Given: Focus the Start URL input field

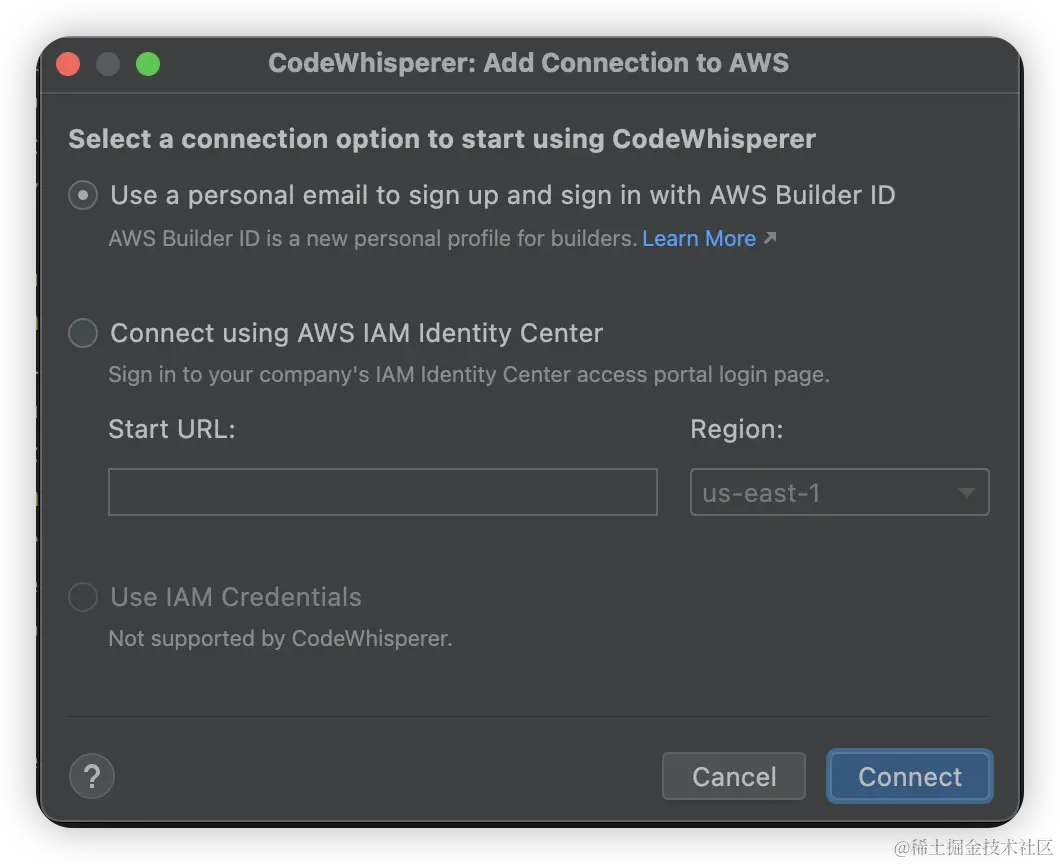Looking at the screenshot, I should (x=383, y=492).
